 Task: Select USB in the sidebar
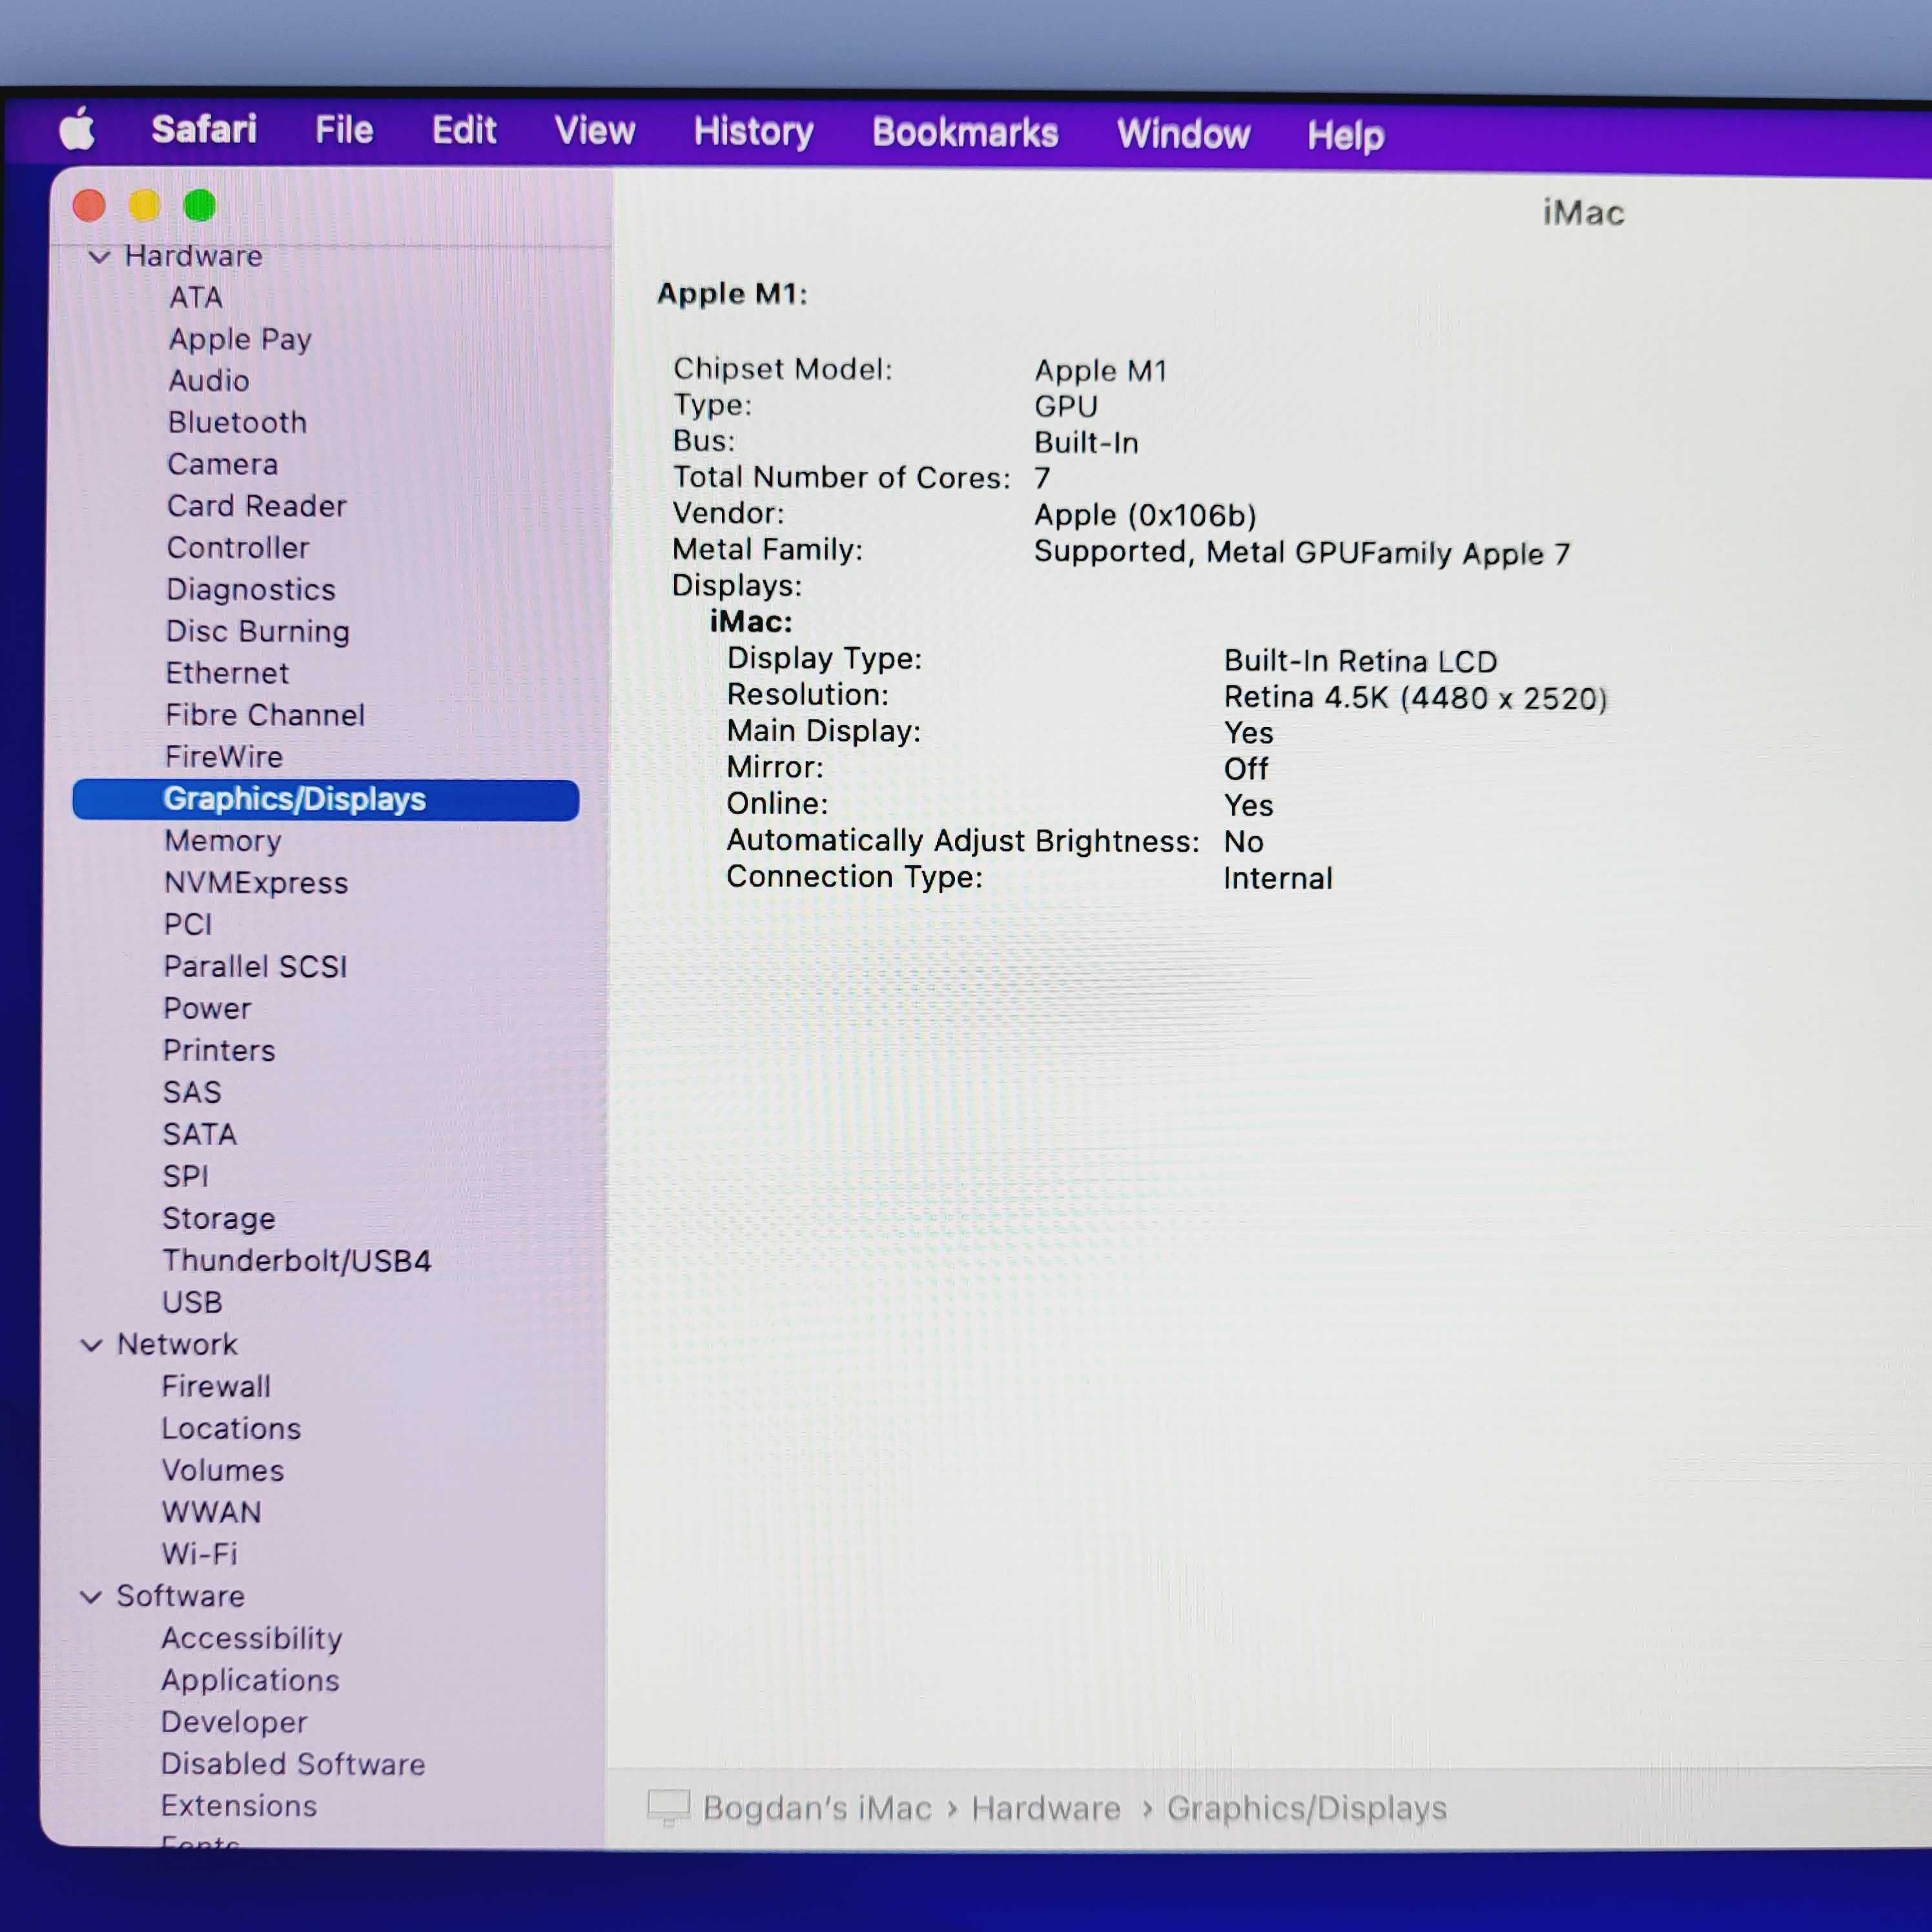point(192,1303)
